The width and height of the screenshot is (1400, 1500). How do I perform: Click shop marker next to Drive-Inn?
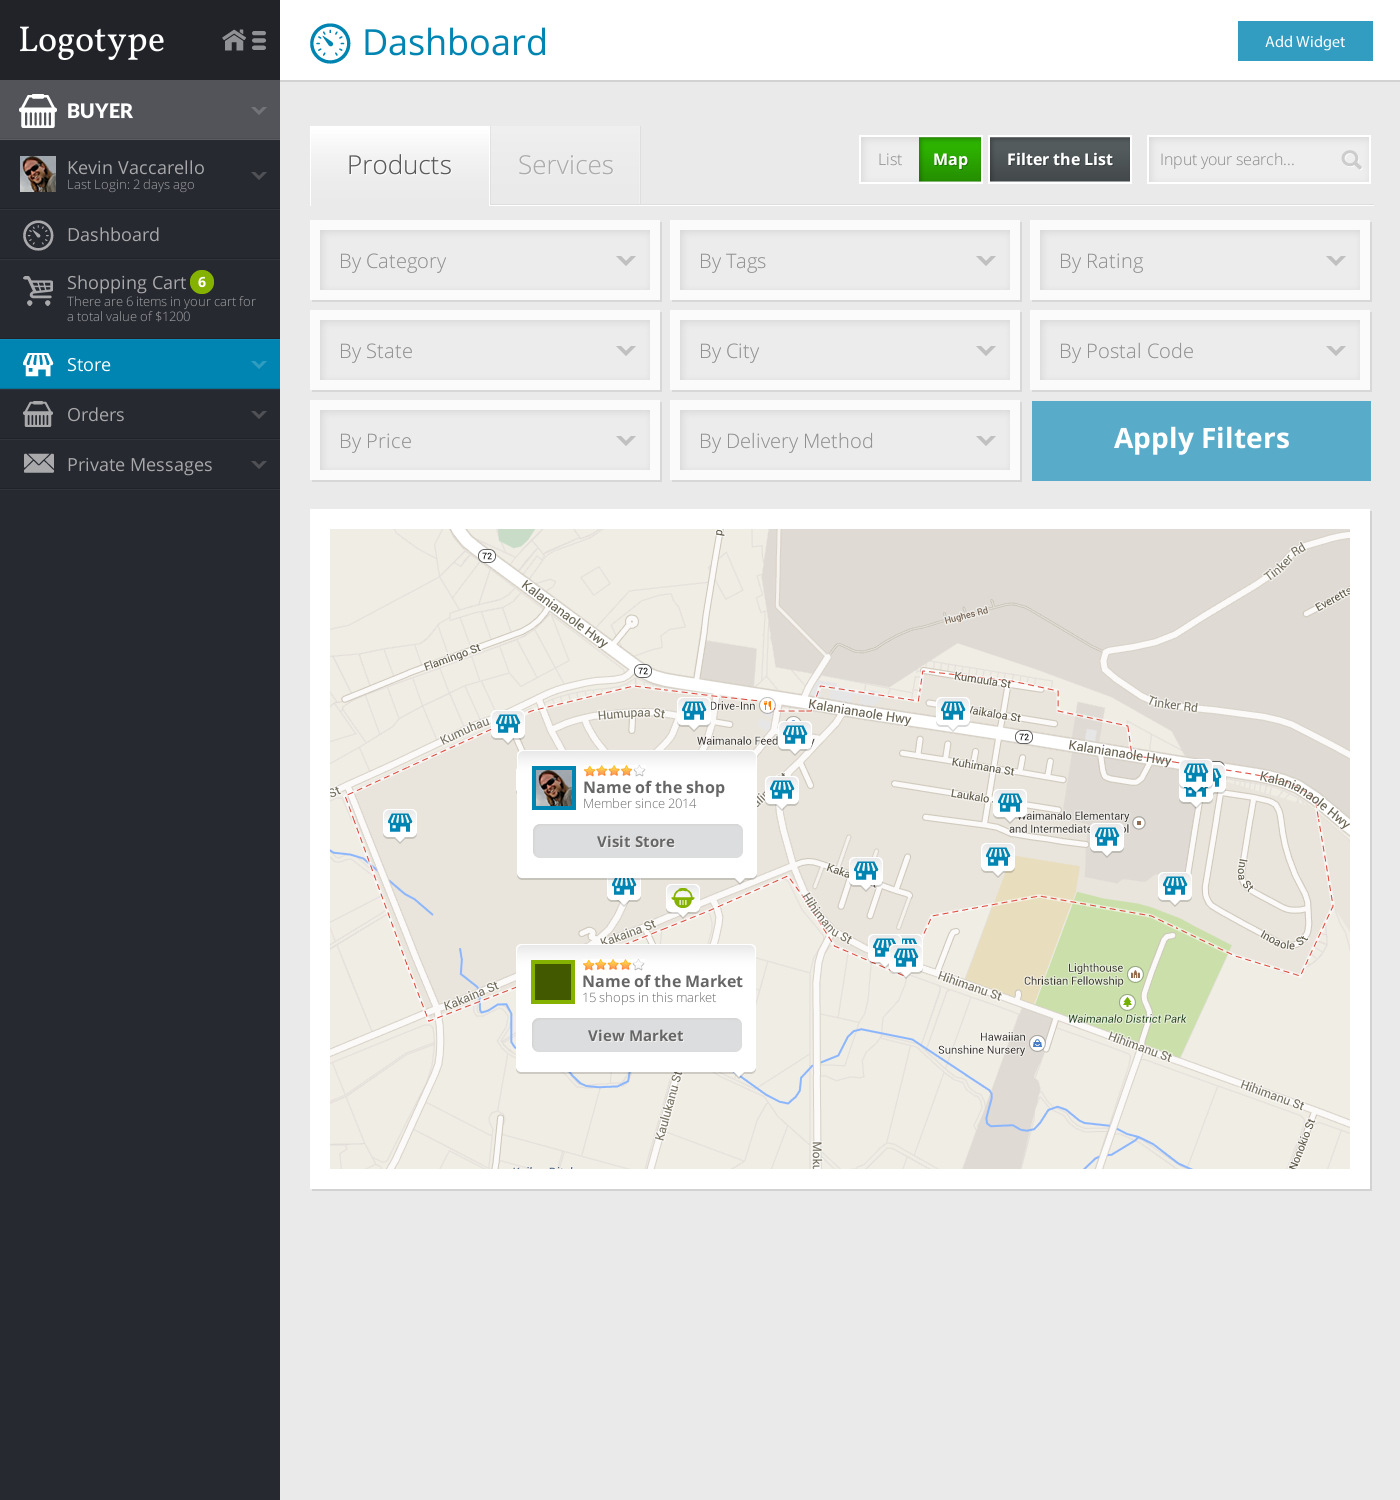pos(694,711)
